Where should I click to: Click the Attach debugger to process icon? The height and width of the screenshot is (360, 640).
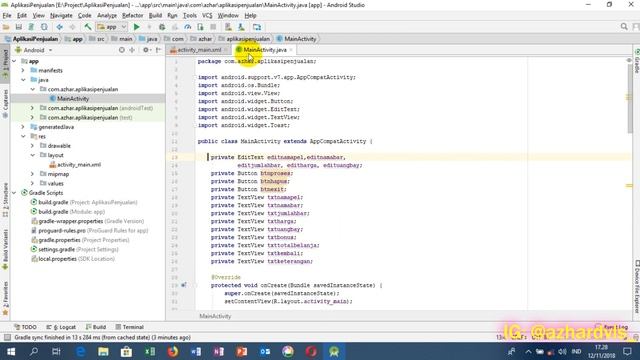[x=200, y=27]
